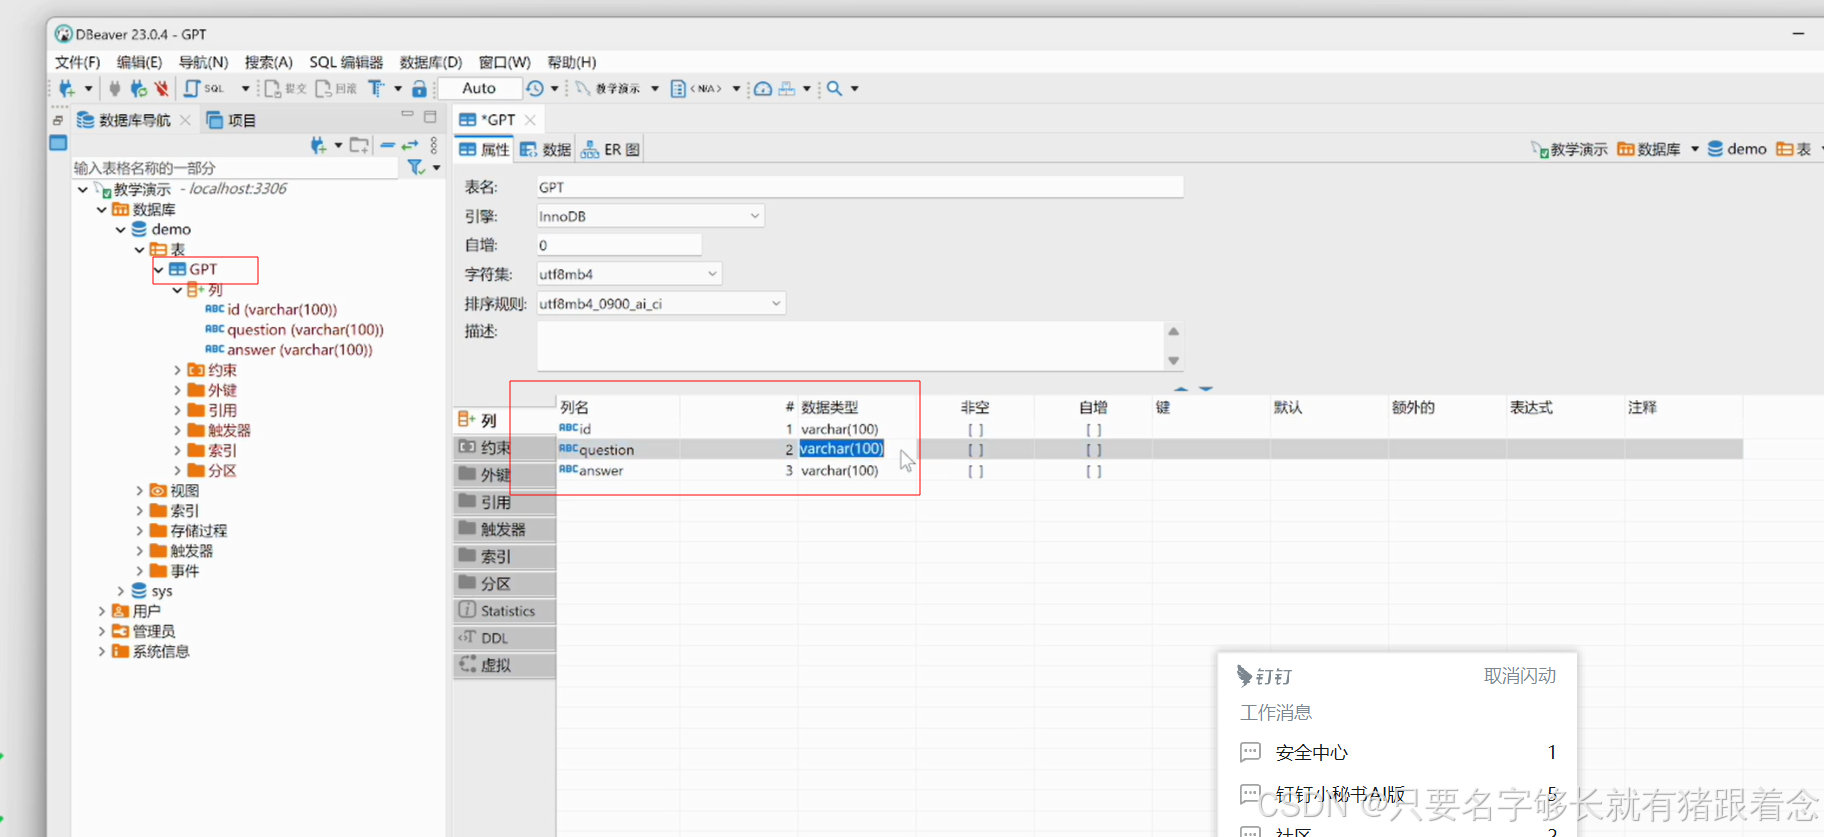The image size is (1824, 837).
Task: Click 取消闪动 in DingTalk popup
Action: coord(1520,676)
